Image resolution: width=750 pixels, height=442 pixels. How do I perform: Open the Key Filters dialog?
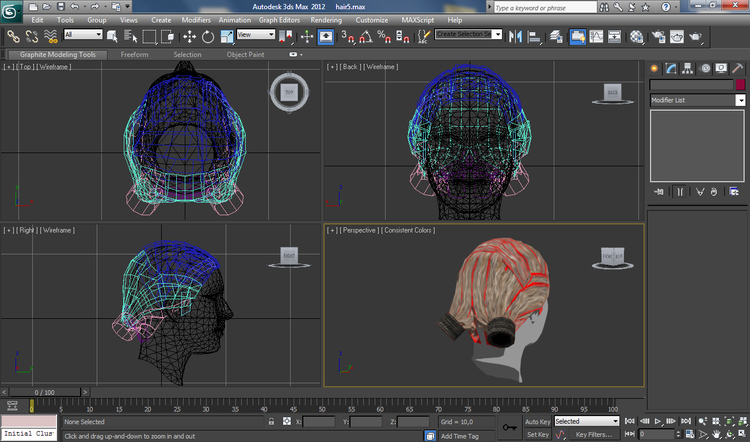[594, 434]
